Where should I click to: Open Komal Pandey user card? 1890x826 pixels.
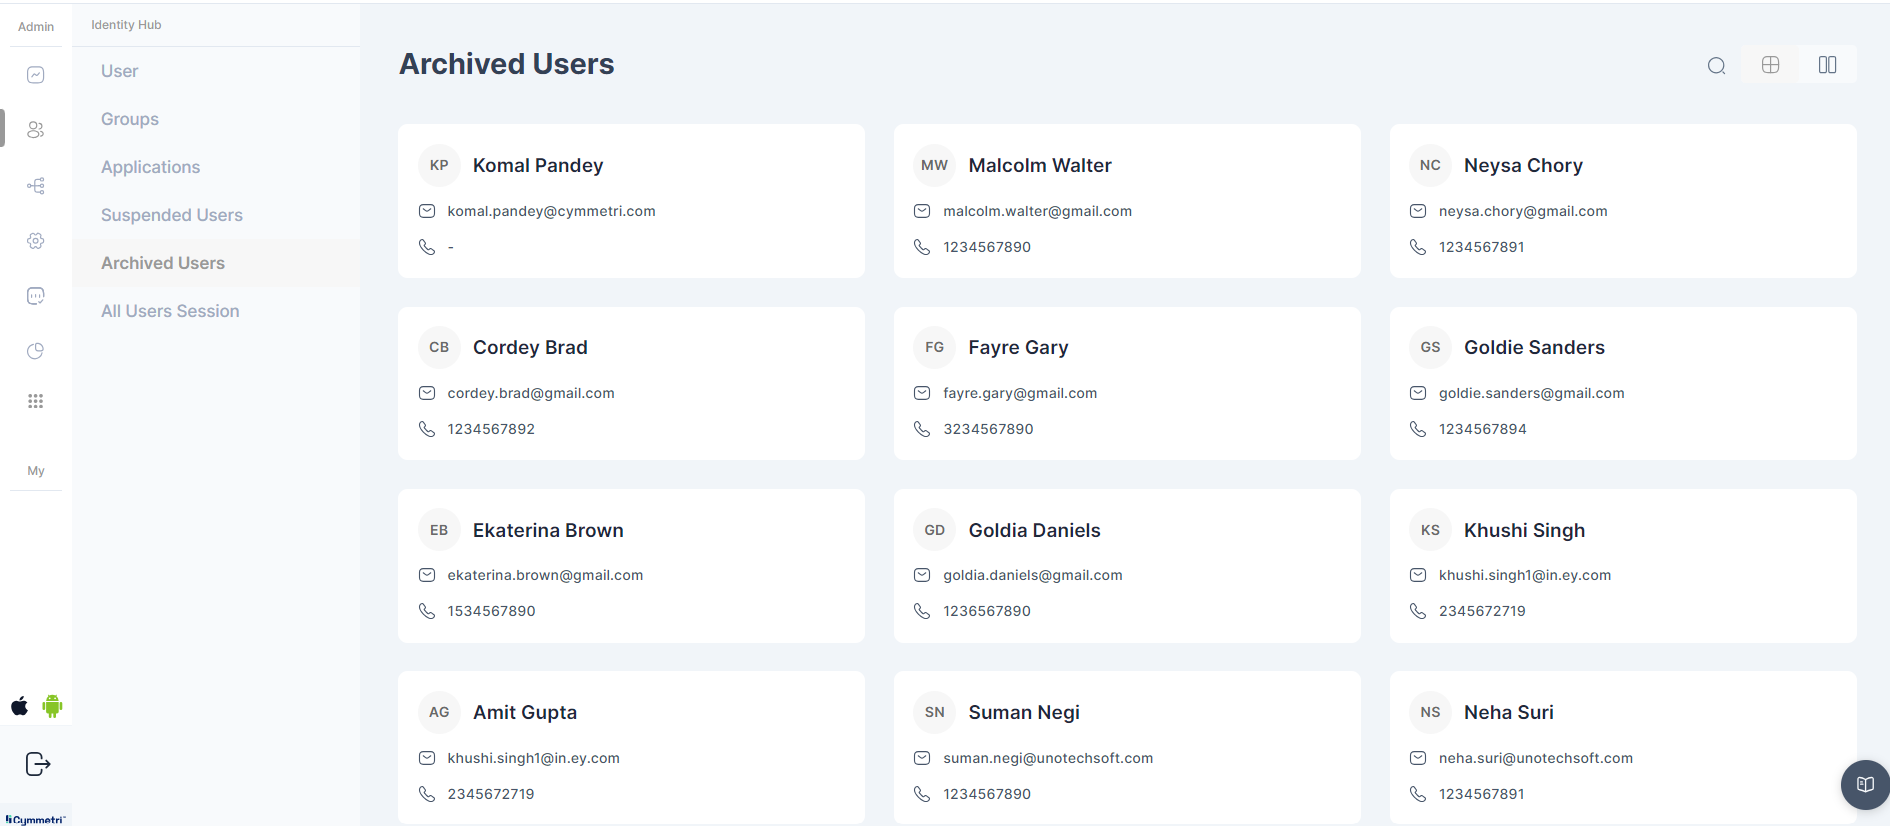pyautogui.click(x=631, y=201)
